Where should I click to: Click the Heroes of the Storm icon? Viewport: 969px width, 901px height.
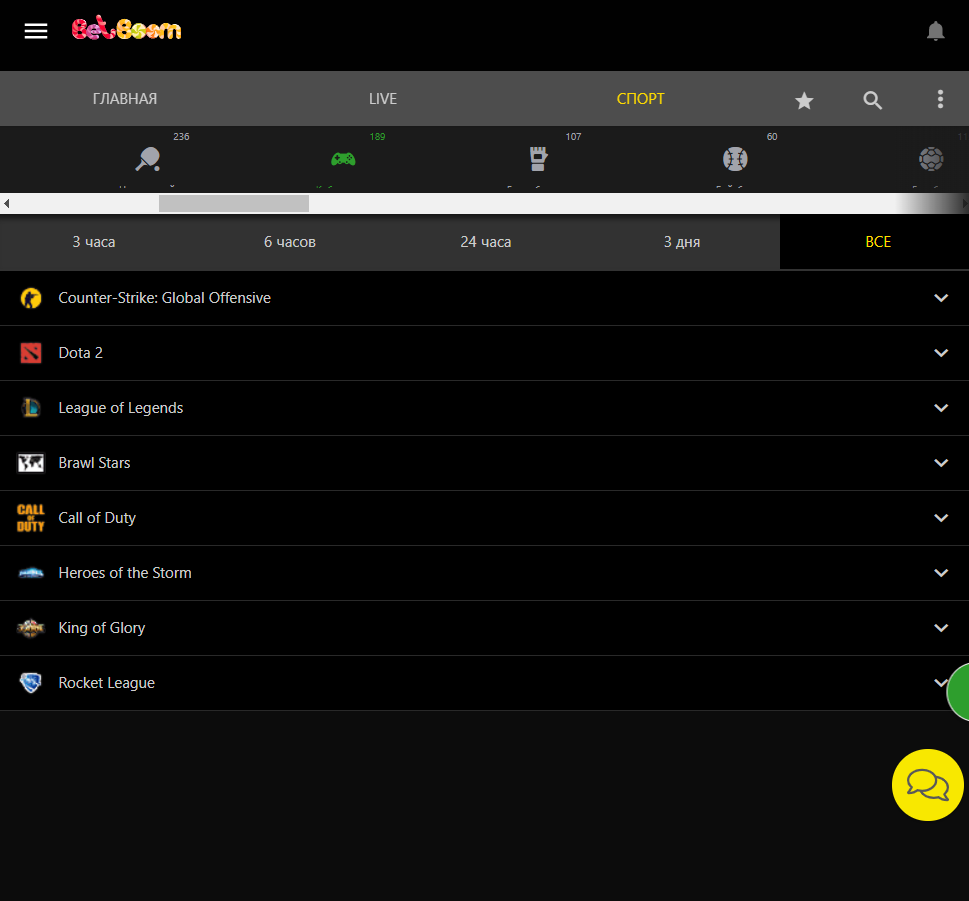coord(31,573)
